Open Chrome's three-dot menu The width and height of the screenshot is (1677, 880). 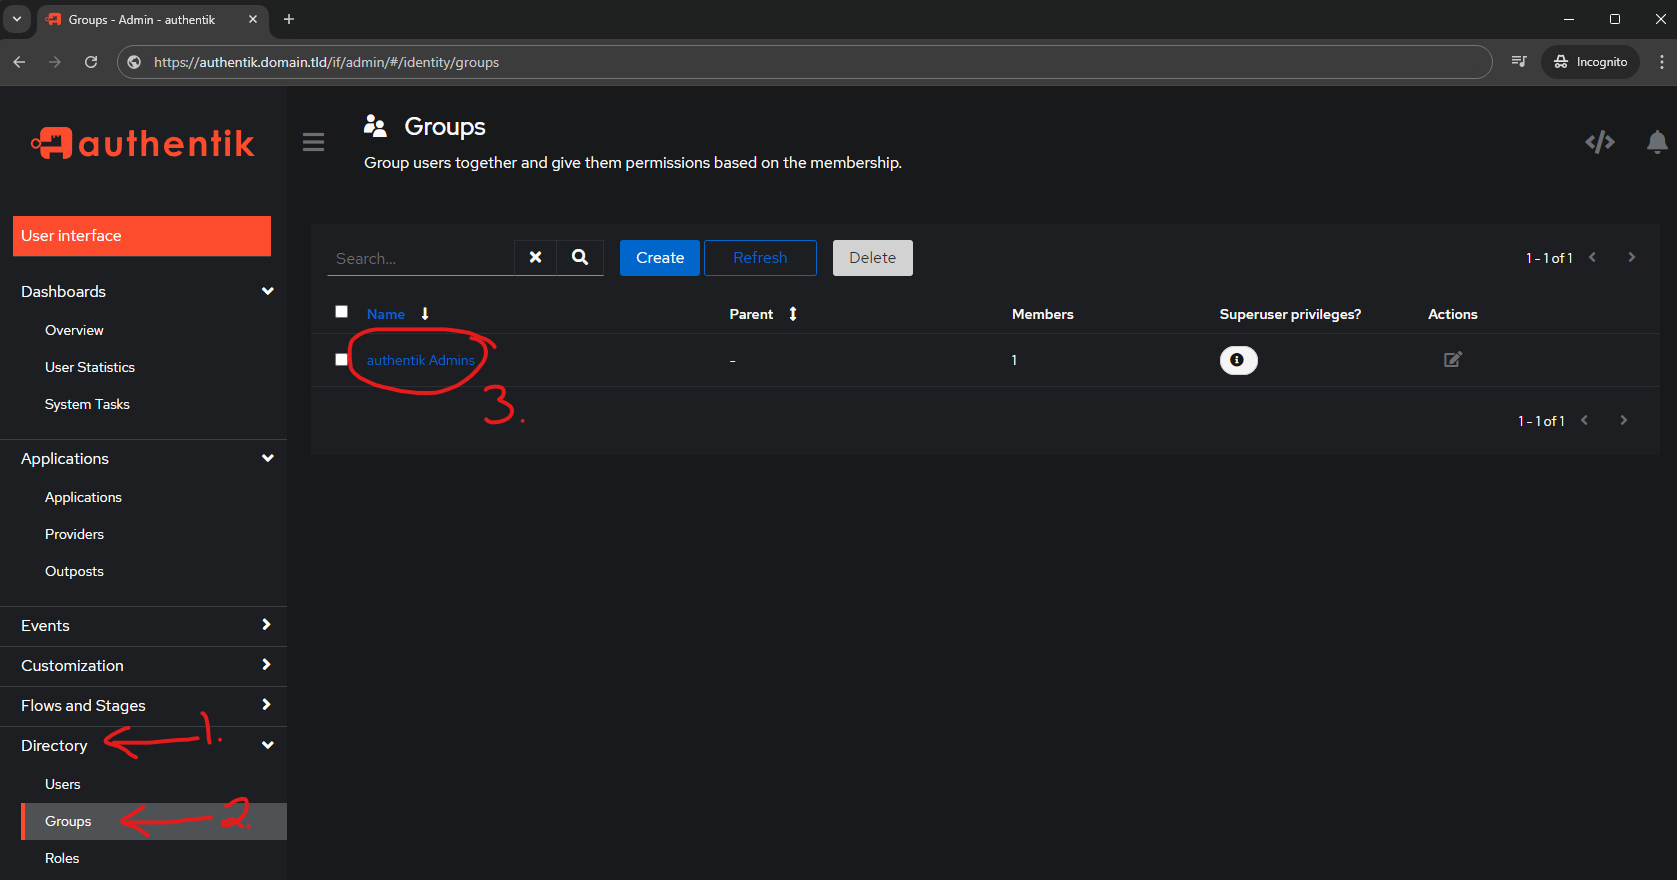point(1662,62)
